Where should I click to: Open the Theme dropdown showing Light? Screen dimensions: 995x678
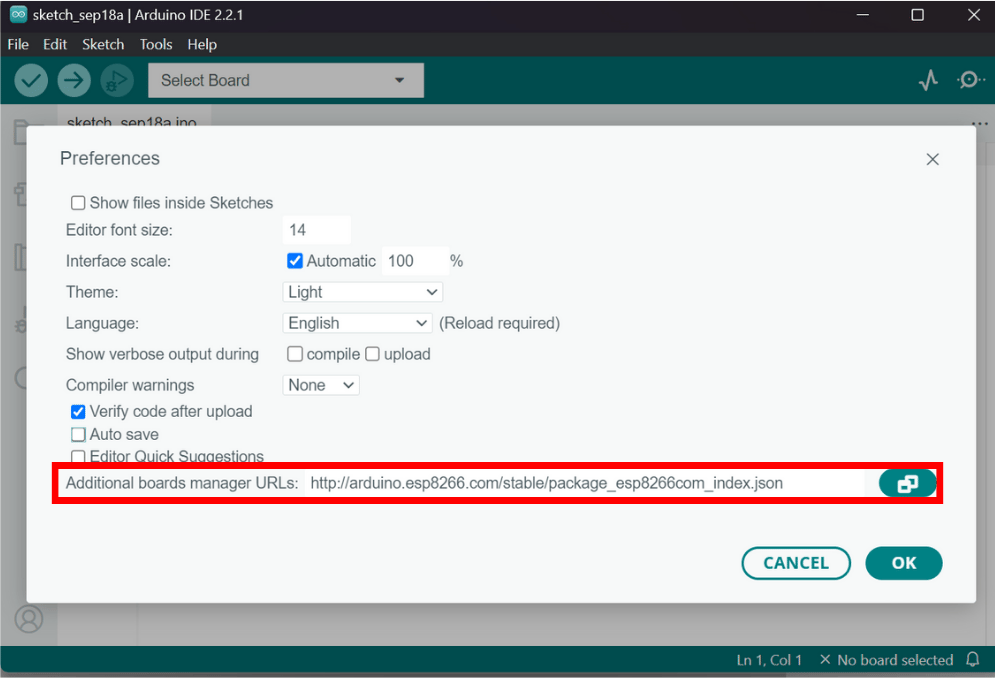coord(362,292)
